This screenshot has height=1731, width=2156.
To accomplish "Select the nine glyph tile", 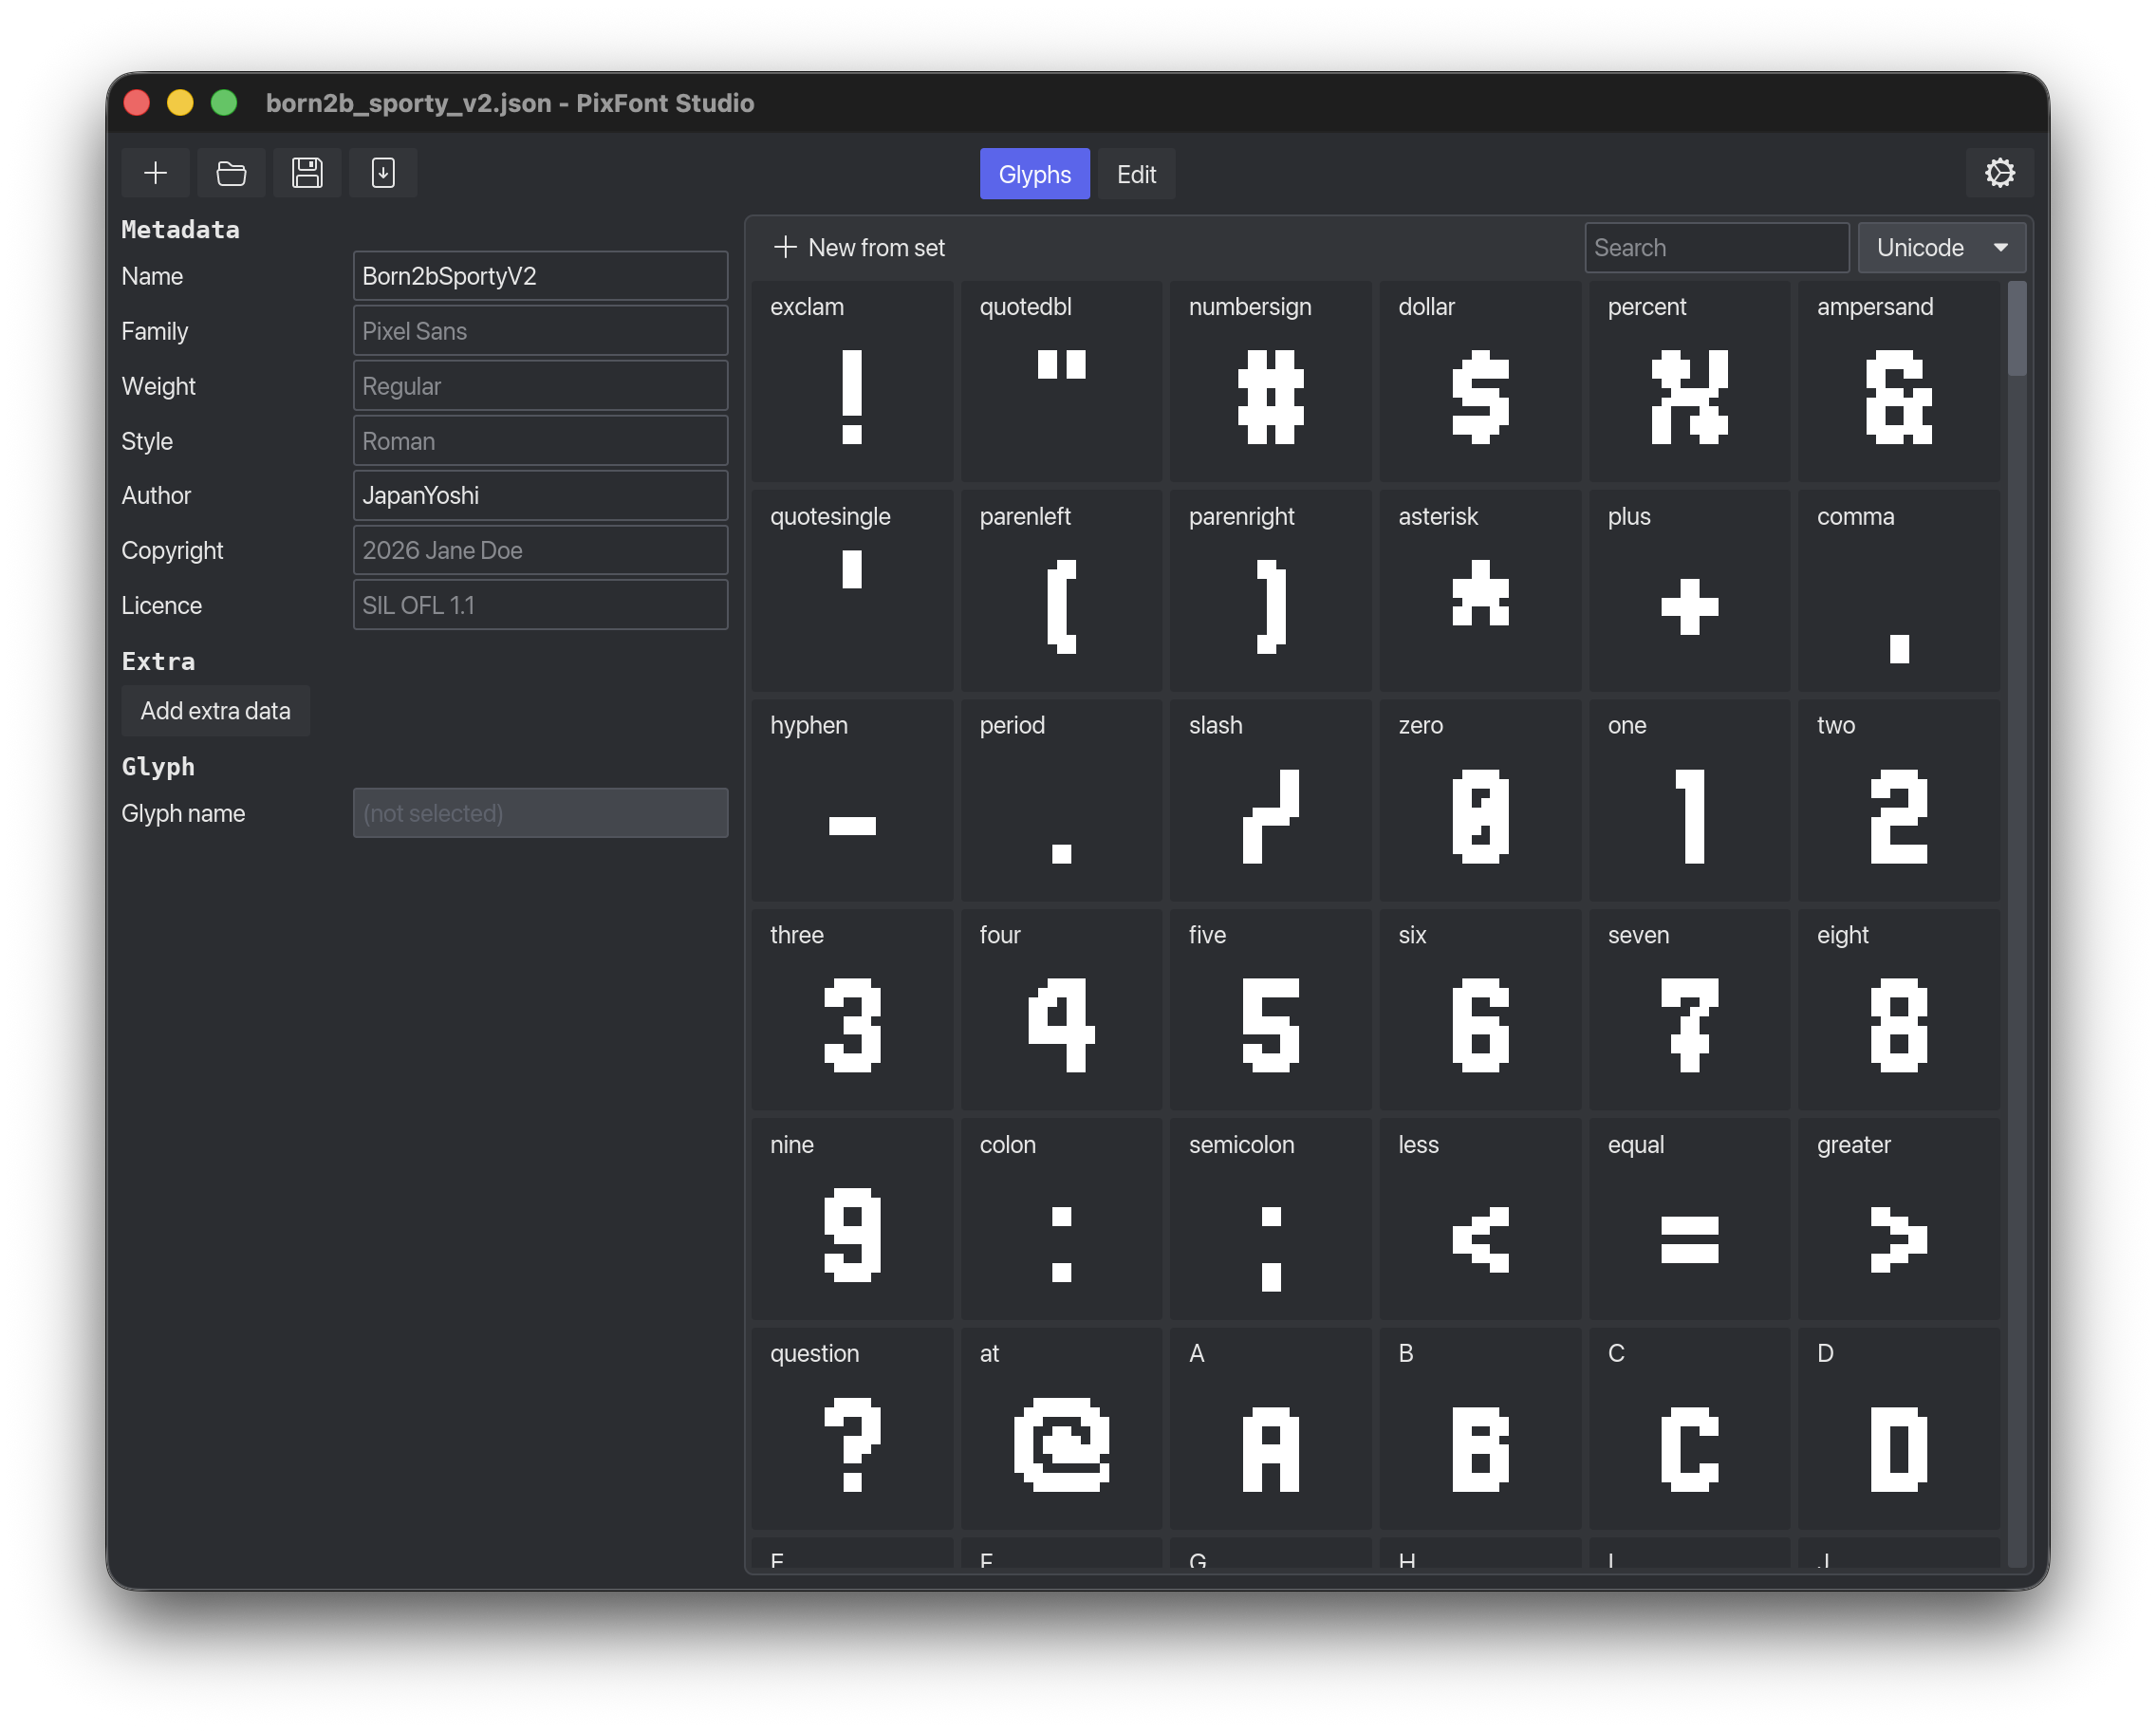I will (852, 1218).
